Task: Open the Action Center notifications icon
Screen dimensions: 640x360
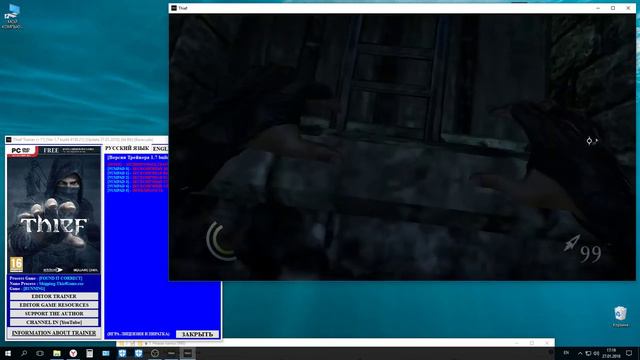Action: pyautogui.click(x=629, y=353)
